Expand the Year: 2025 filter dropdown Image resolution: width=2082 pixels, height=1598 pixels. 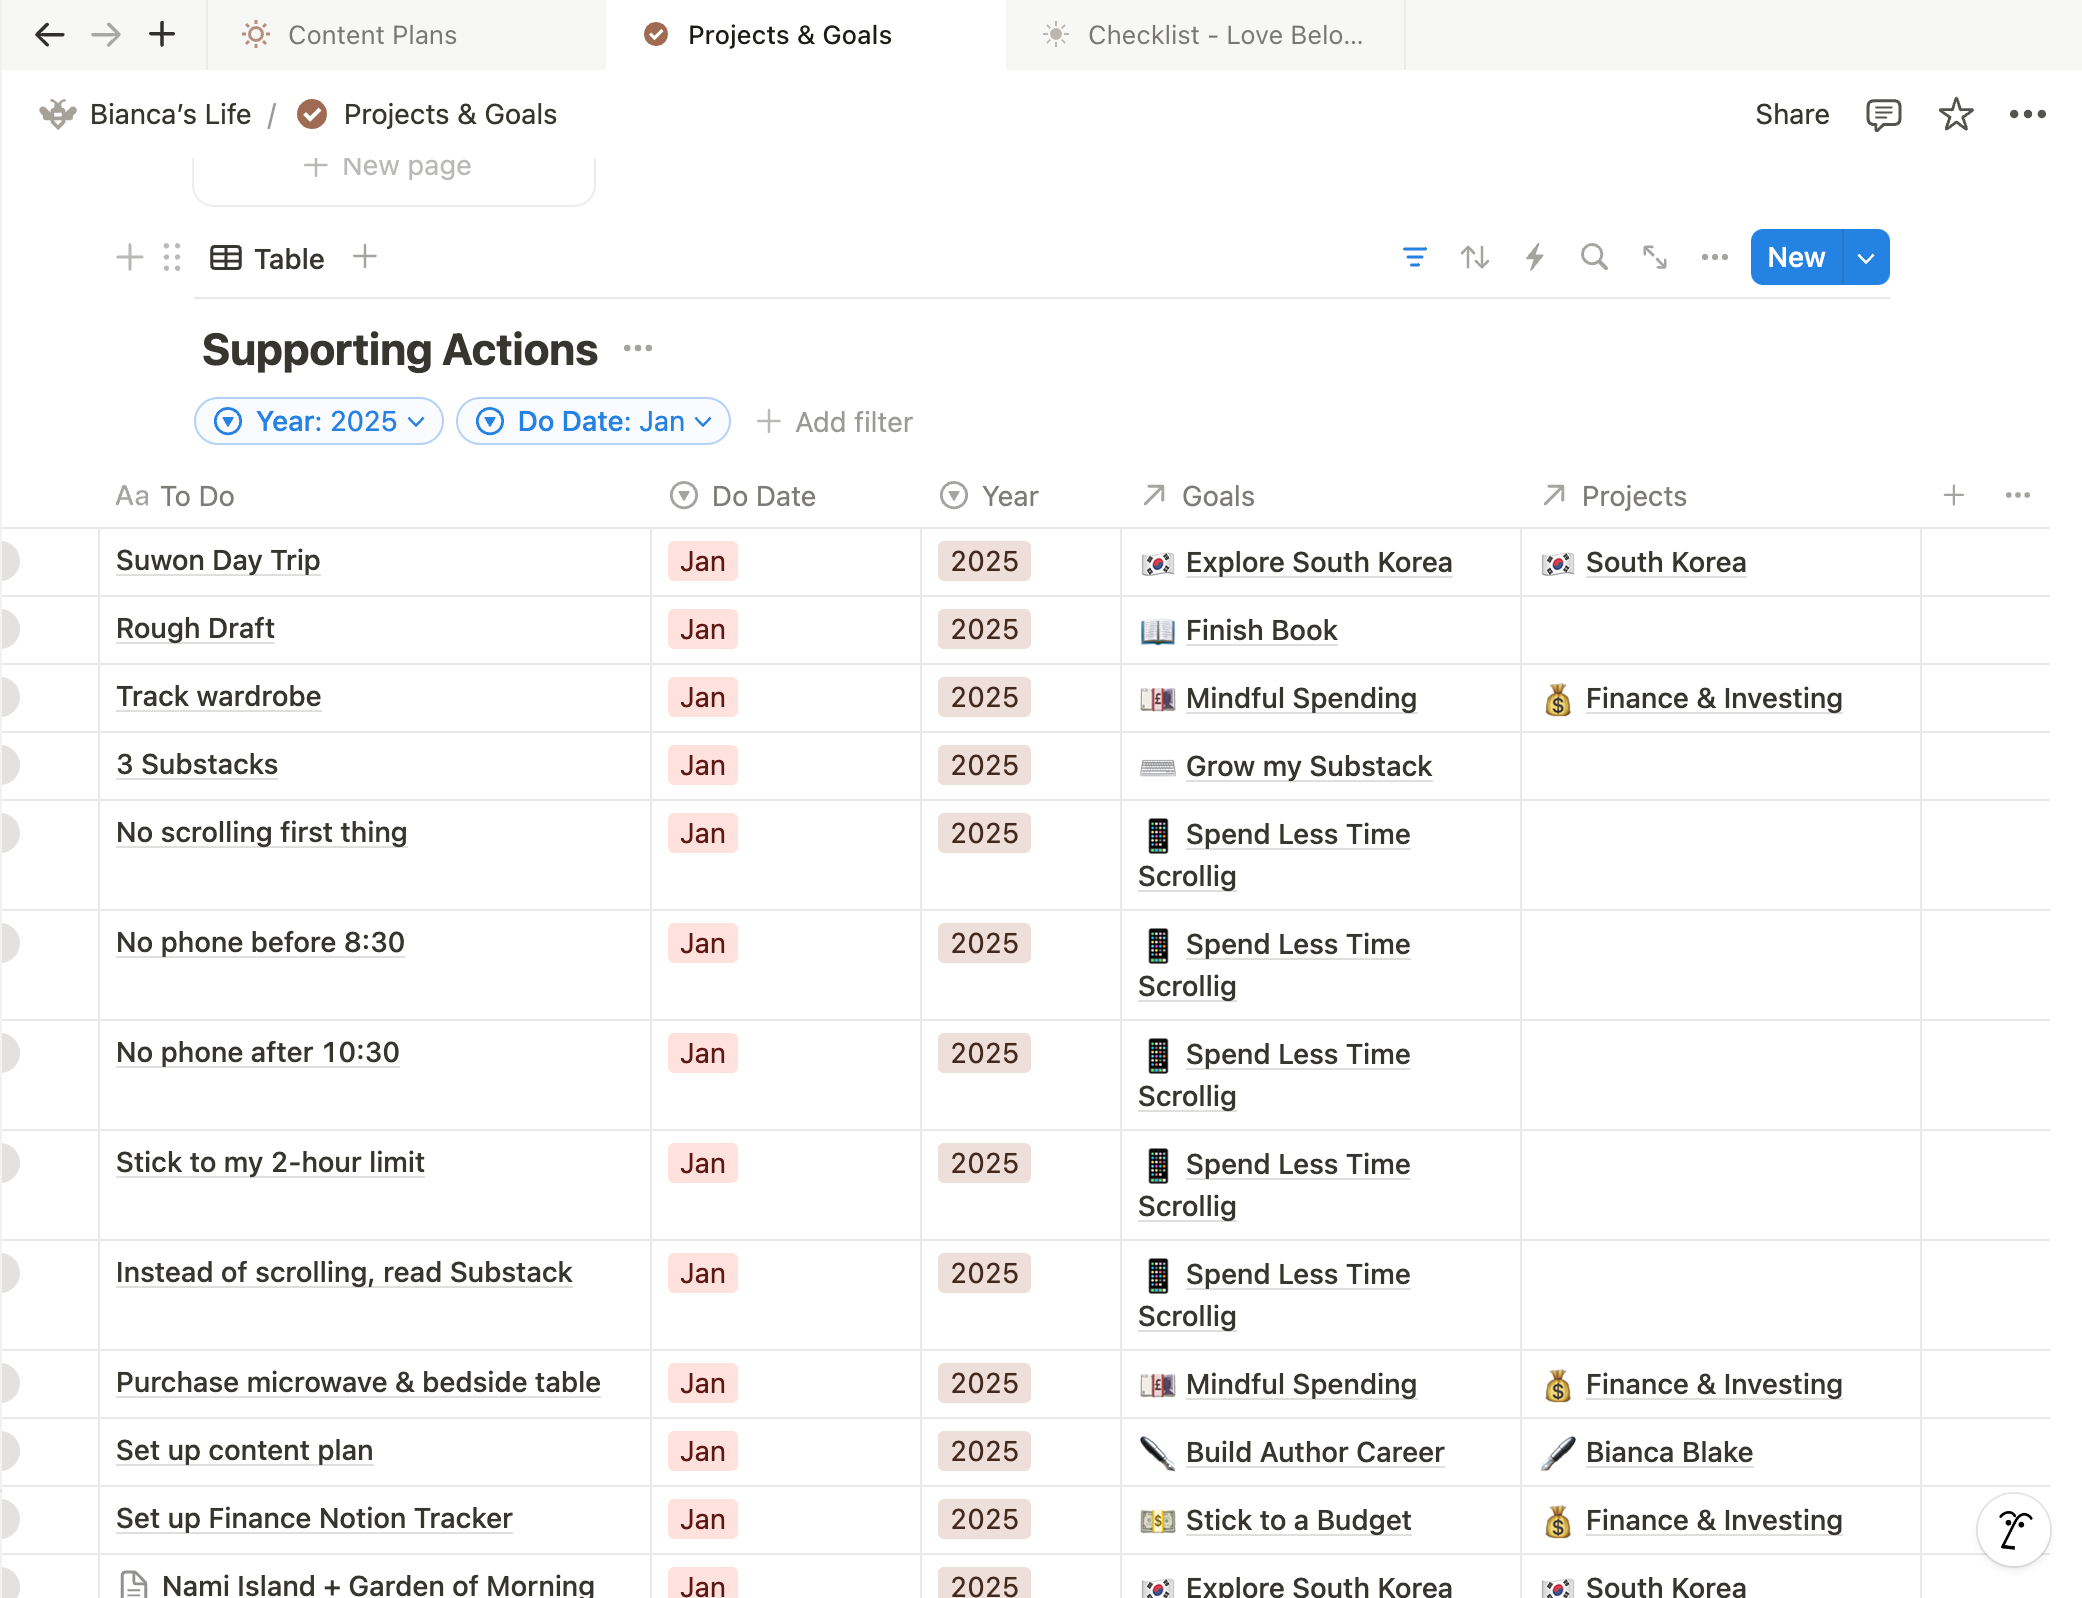click(319, 422)
